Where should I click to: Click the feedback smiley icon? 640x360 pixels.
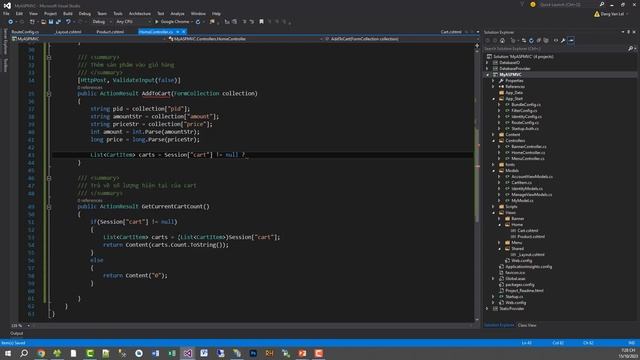click(x=533, y=4)
